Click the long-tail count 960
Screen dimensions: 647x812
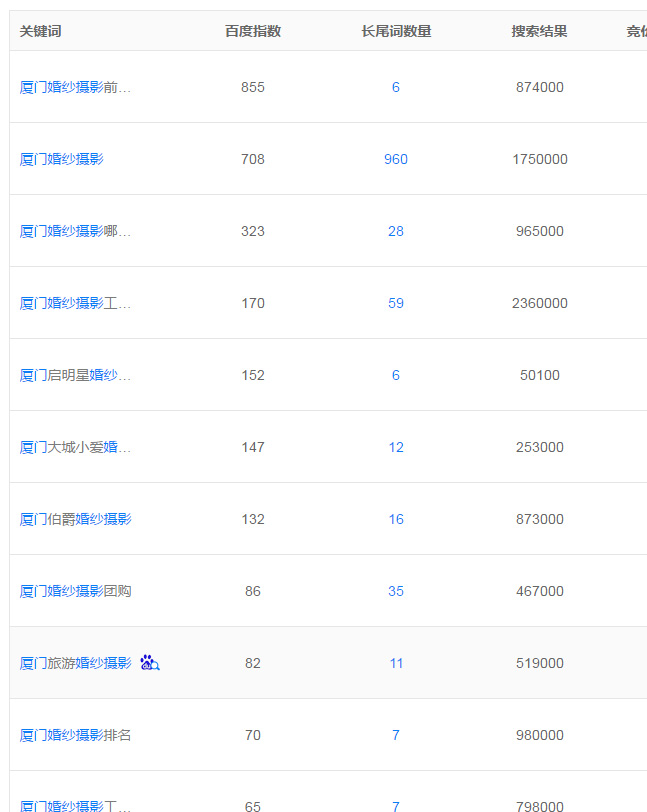click(x=396, y=159)
